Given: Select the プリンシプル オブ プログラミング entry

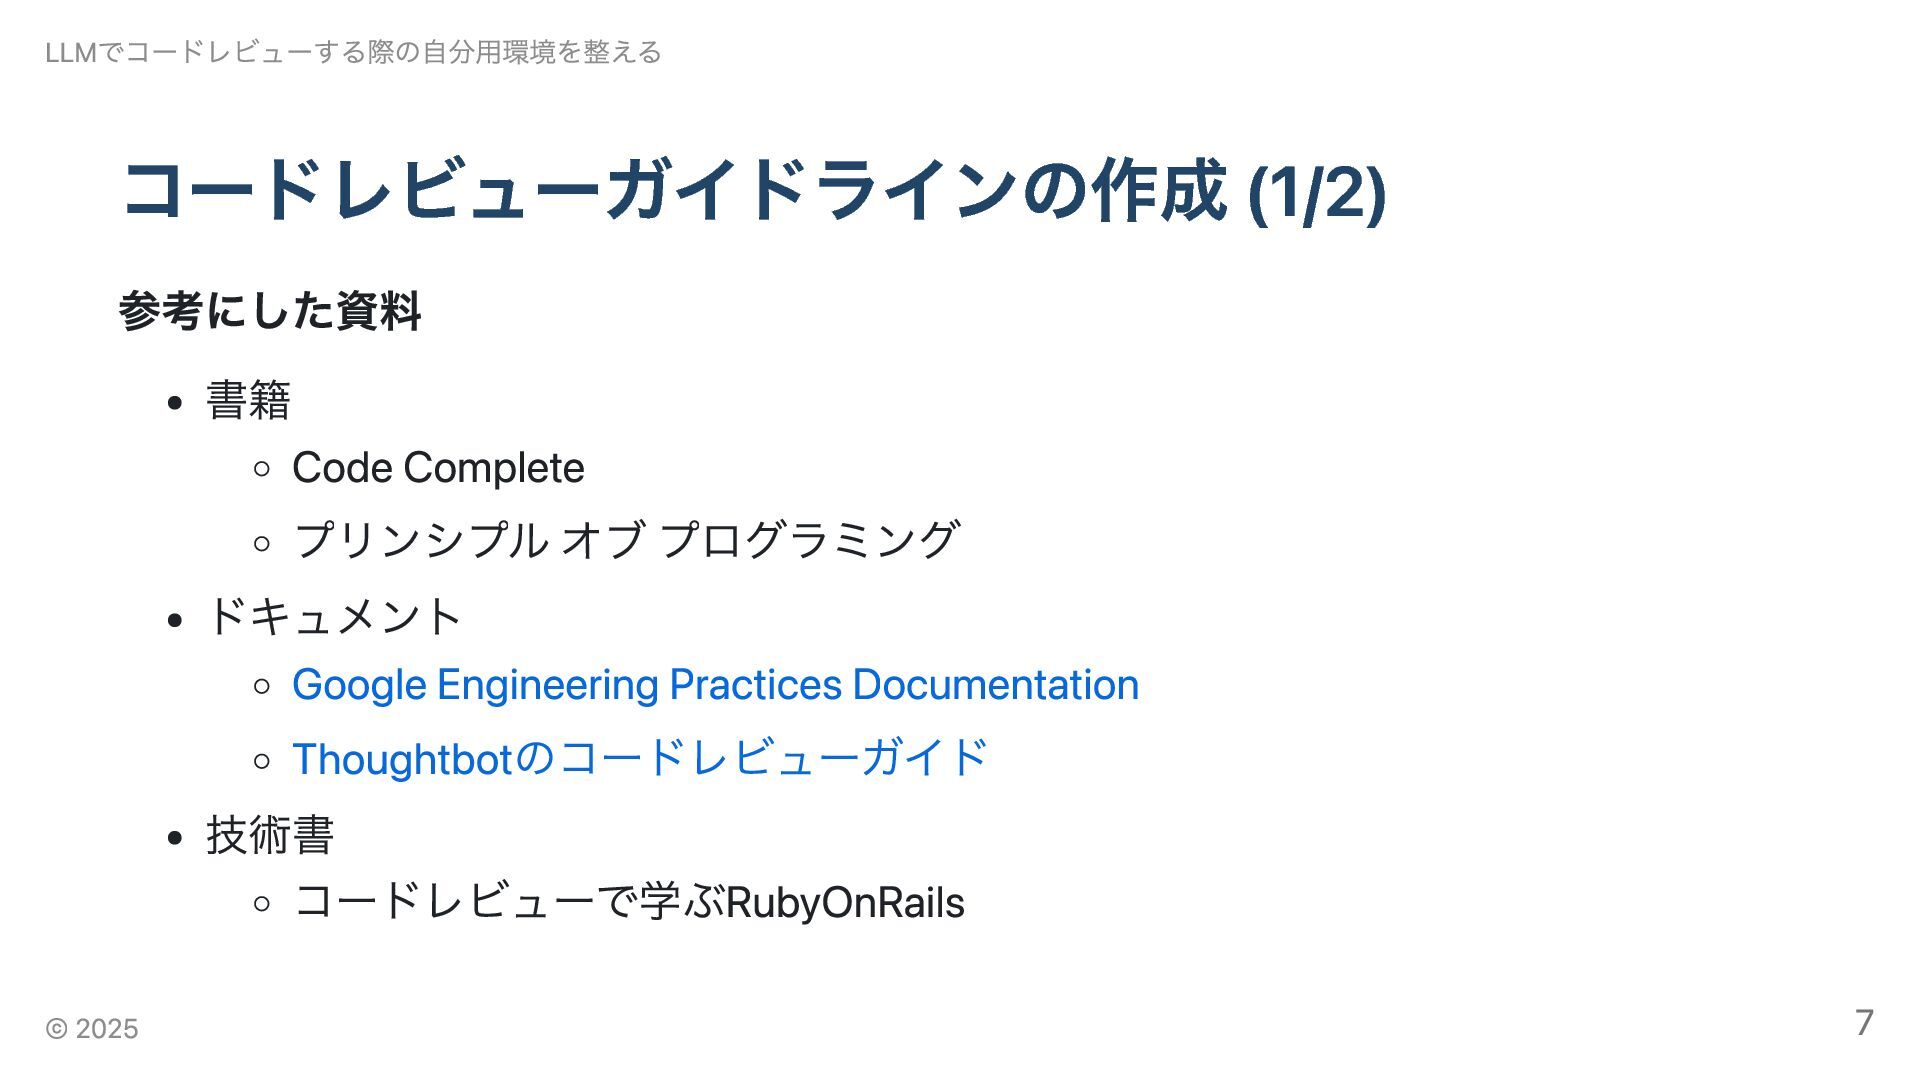Looking at the screenshot, I should click(626, 541).
